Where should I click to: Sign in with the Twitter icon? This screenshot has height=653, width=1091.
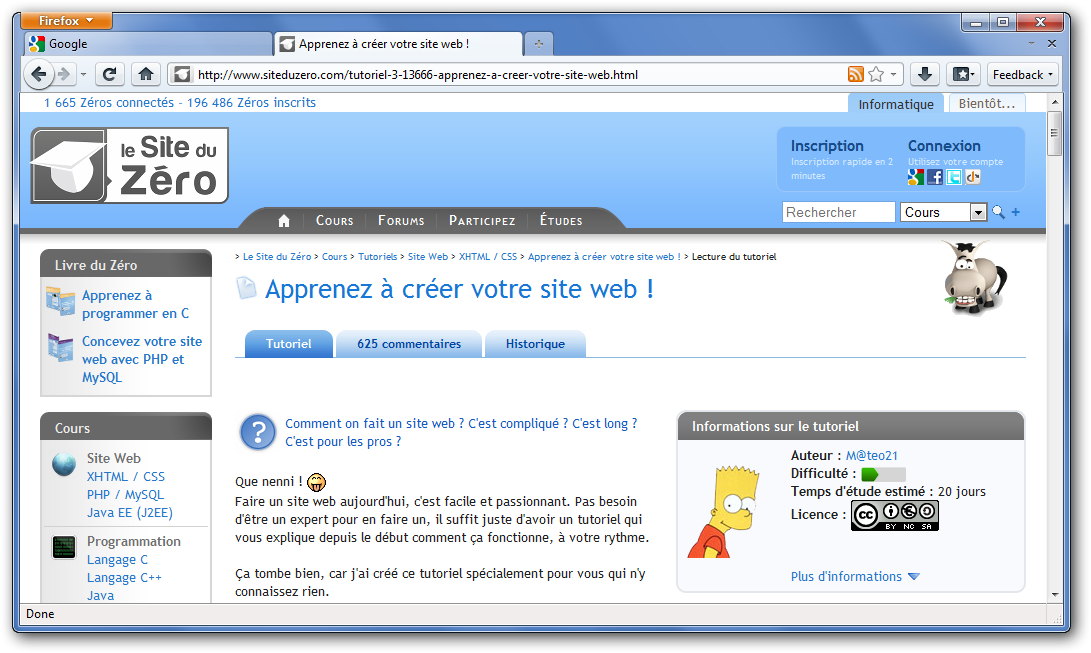point(954,177)
